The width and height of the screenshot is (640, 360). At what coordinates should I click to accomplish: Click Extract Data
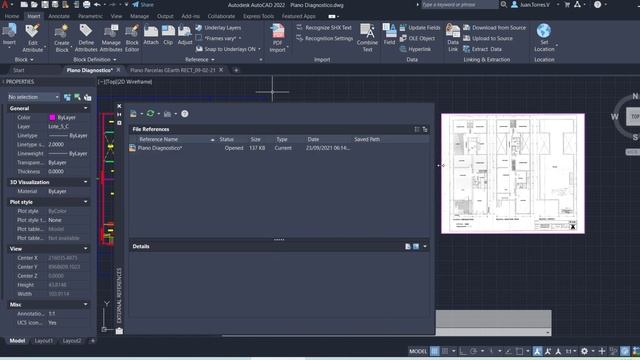click(x=482, y=49)
